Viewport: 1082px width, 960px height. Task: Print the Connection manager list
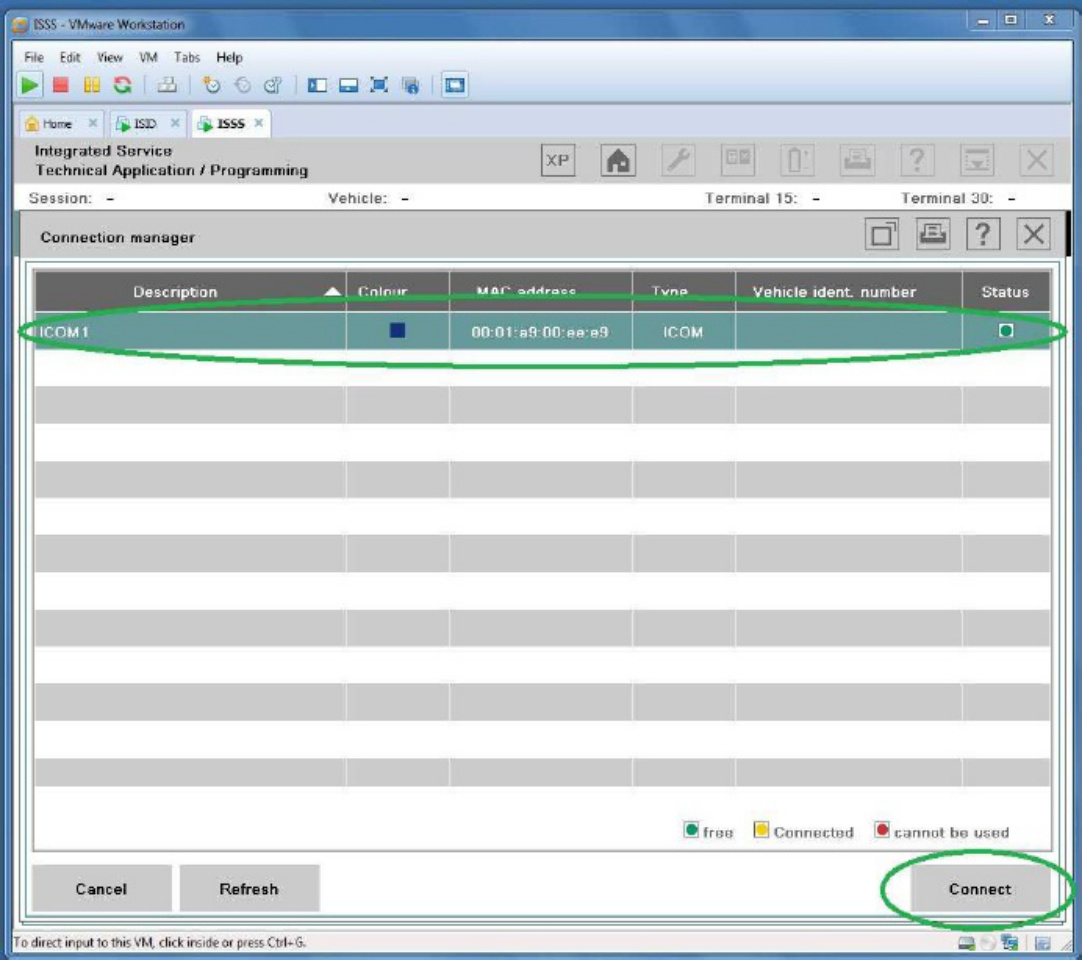(932, 234)
